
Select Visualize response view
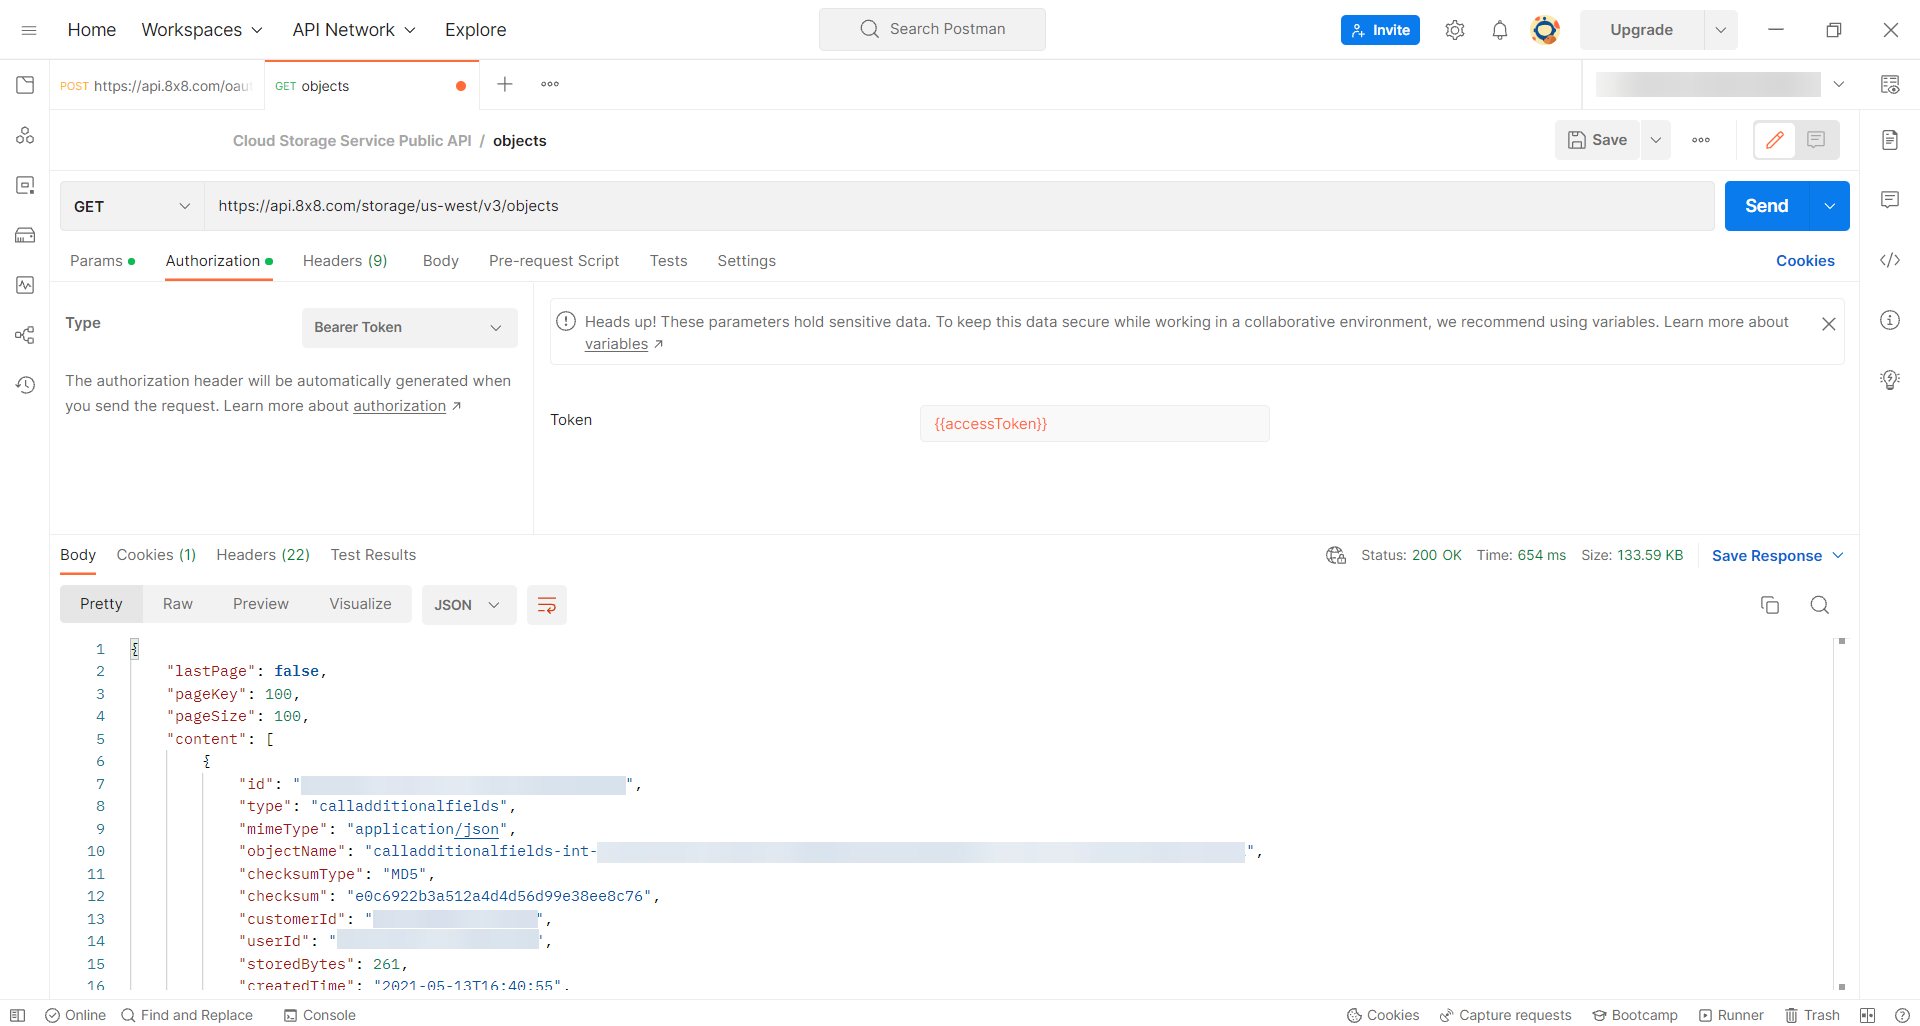(x=361, y=604)
